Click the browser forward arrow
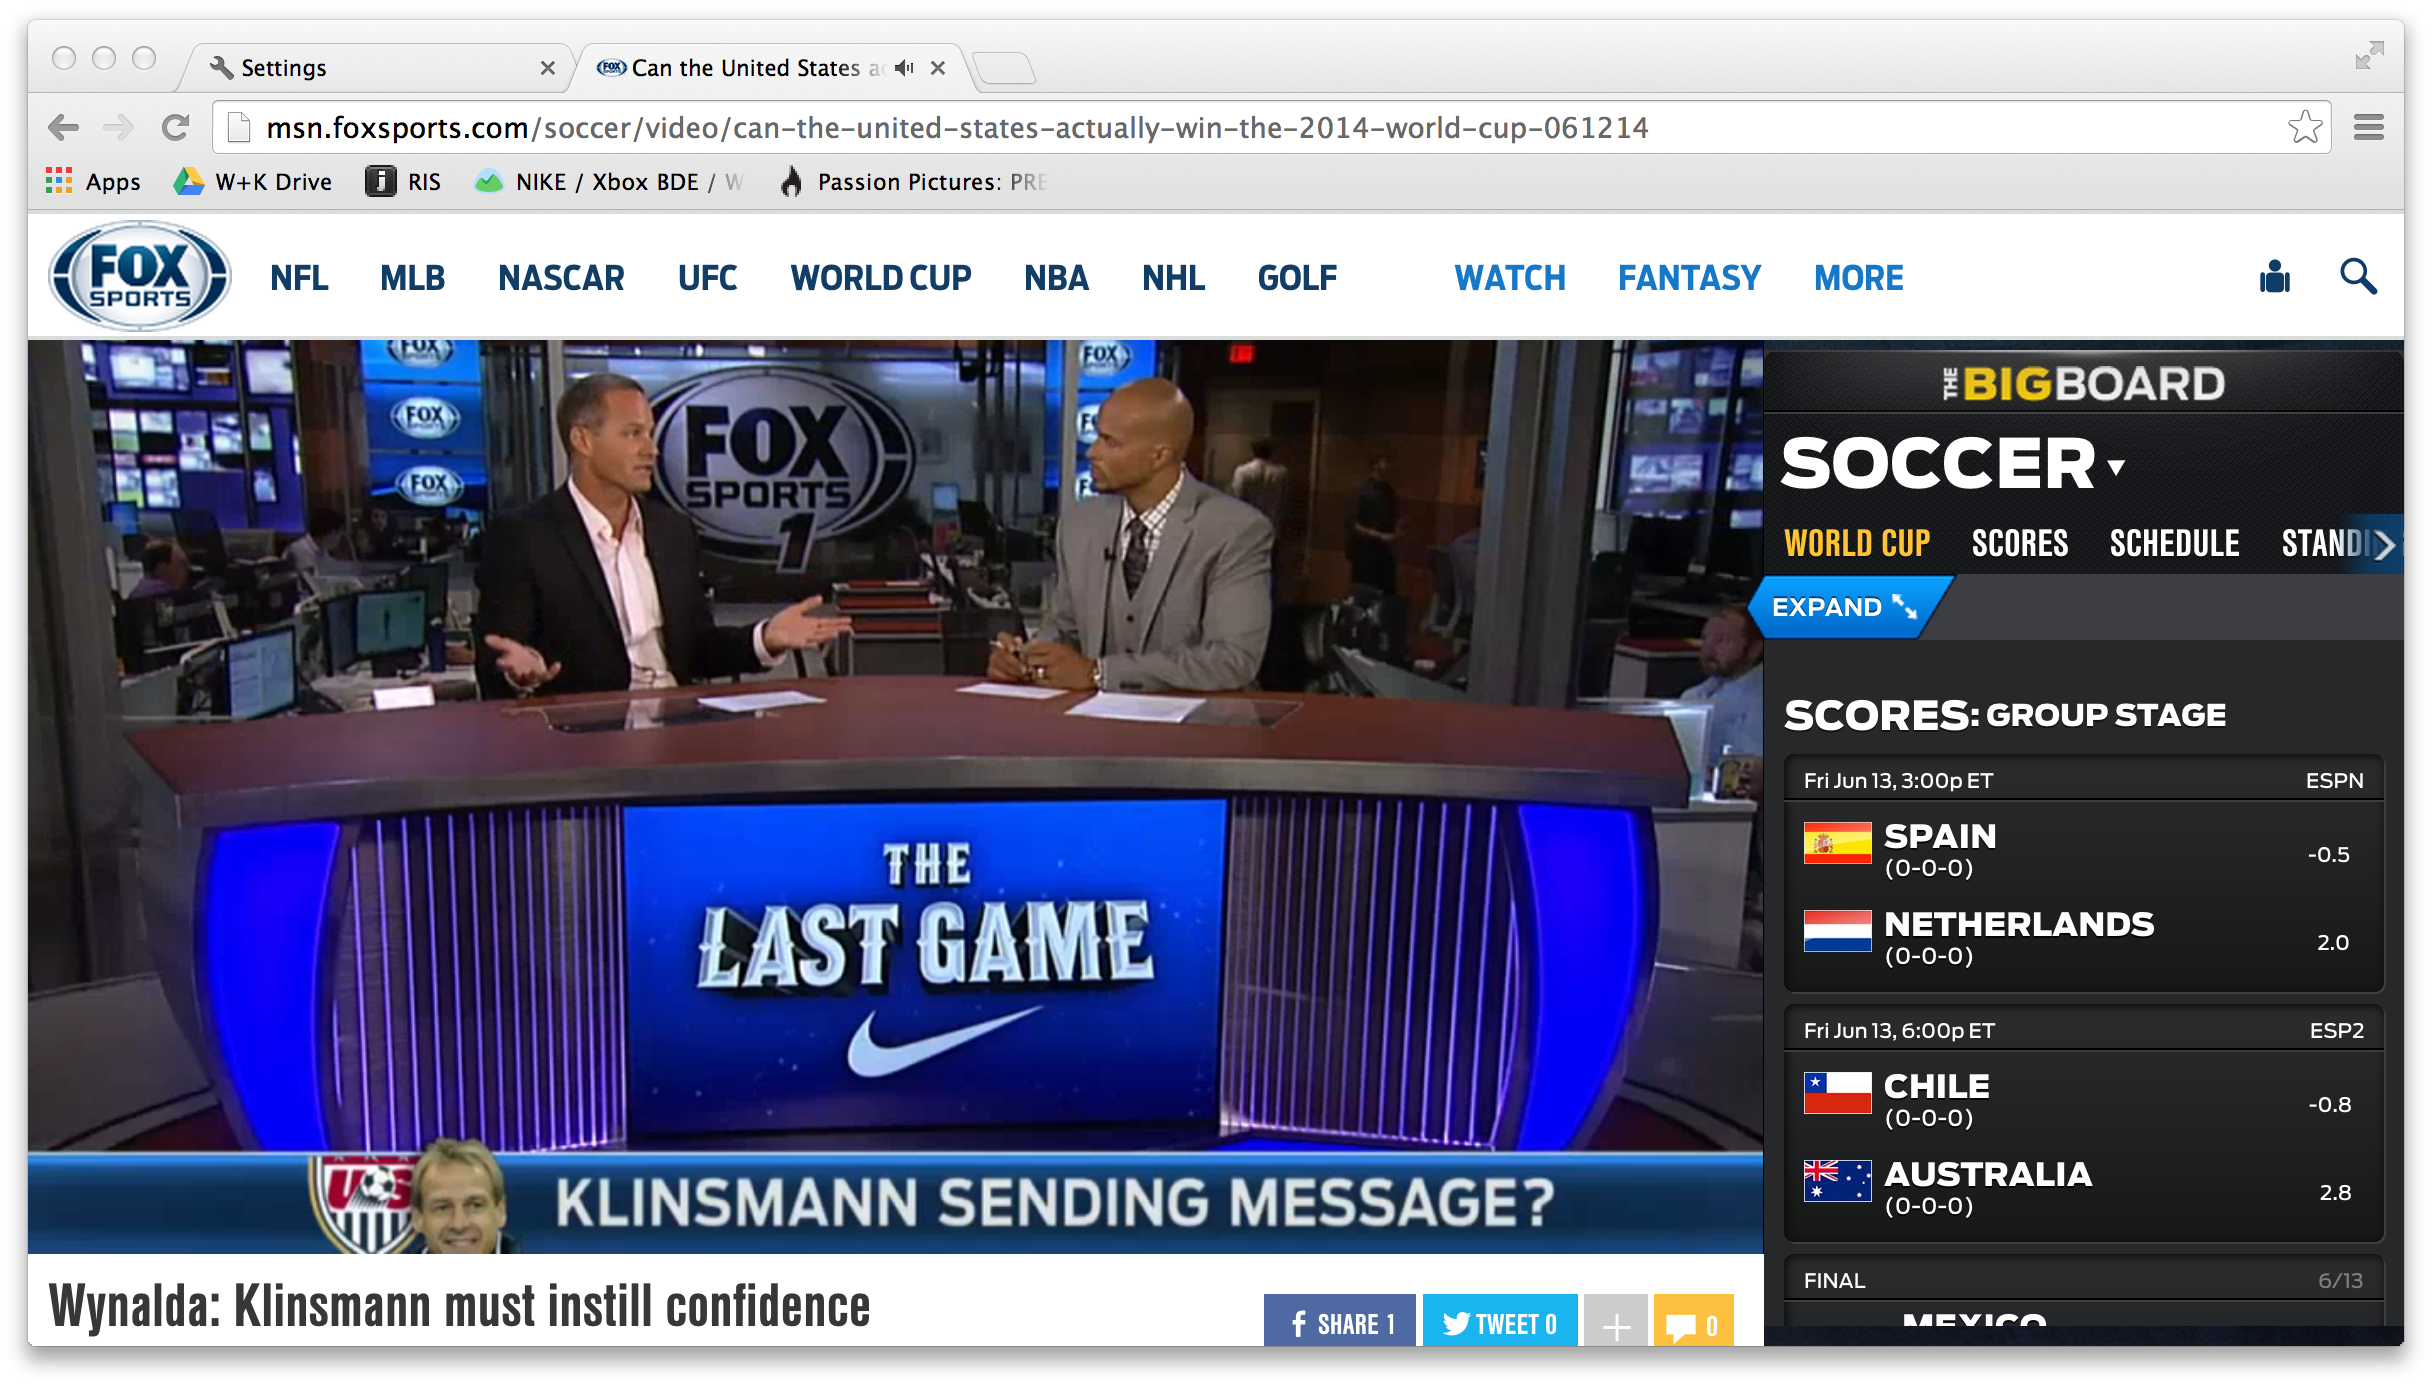 [118, 127]
